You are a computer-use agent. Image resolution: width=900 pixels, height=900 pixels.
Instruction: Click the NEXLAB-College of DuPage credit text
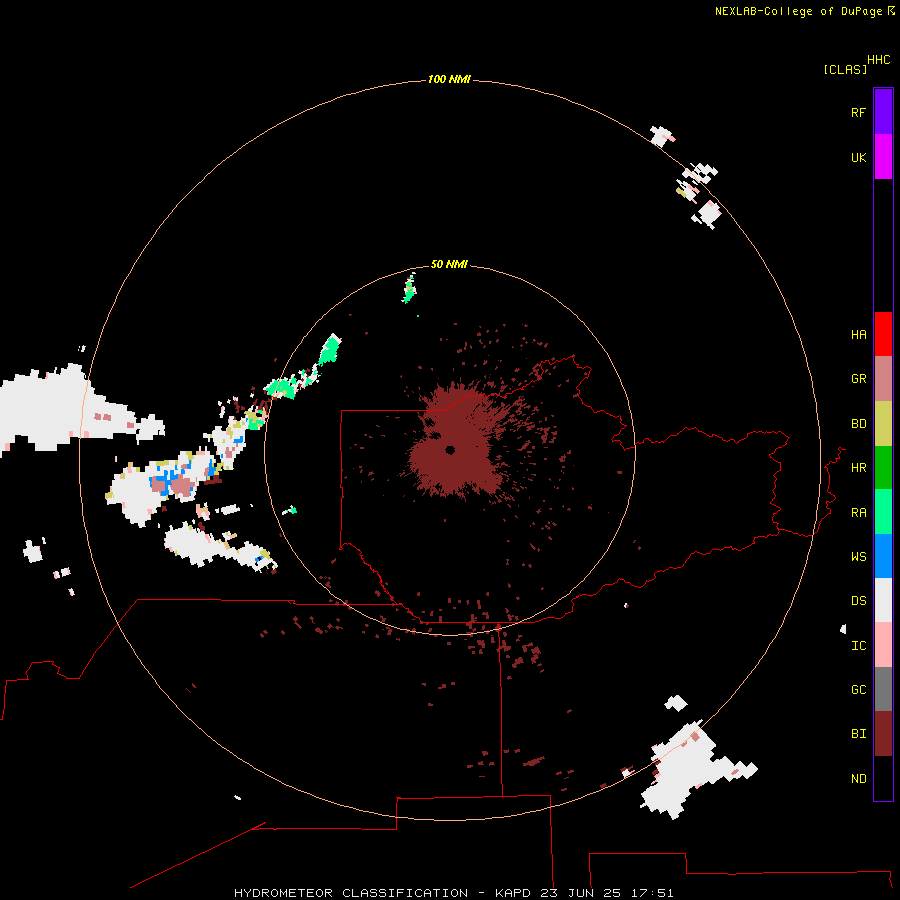pyautogui.click(x=798, y=11)
